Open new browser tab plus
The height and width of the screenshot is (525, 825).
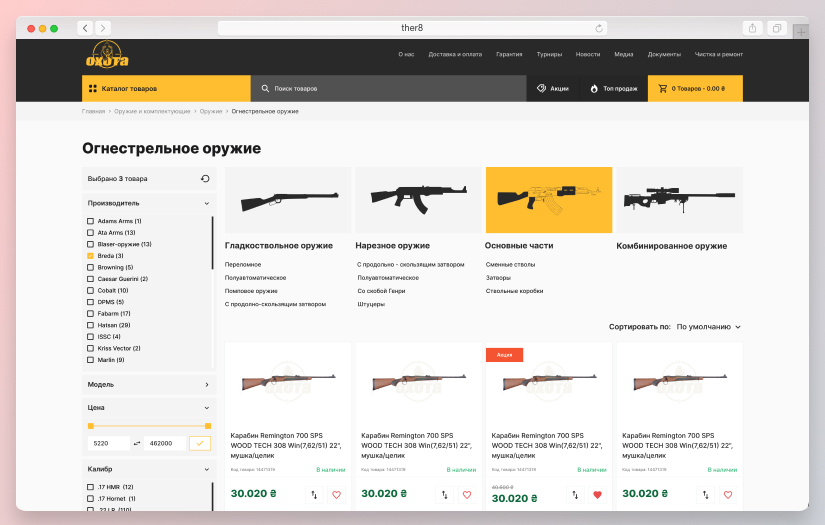point(801,32)
